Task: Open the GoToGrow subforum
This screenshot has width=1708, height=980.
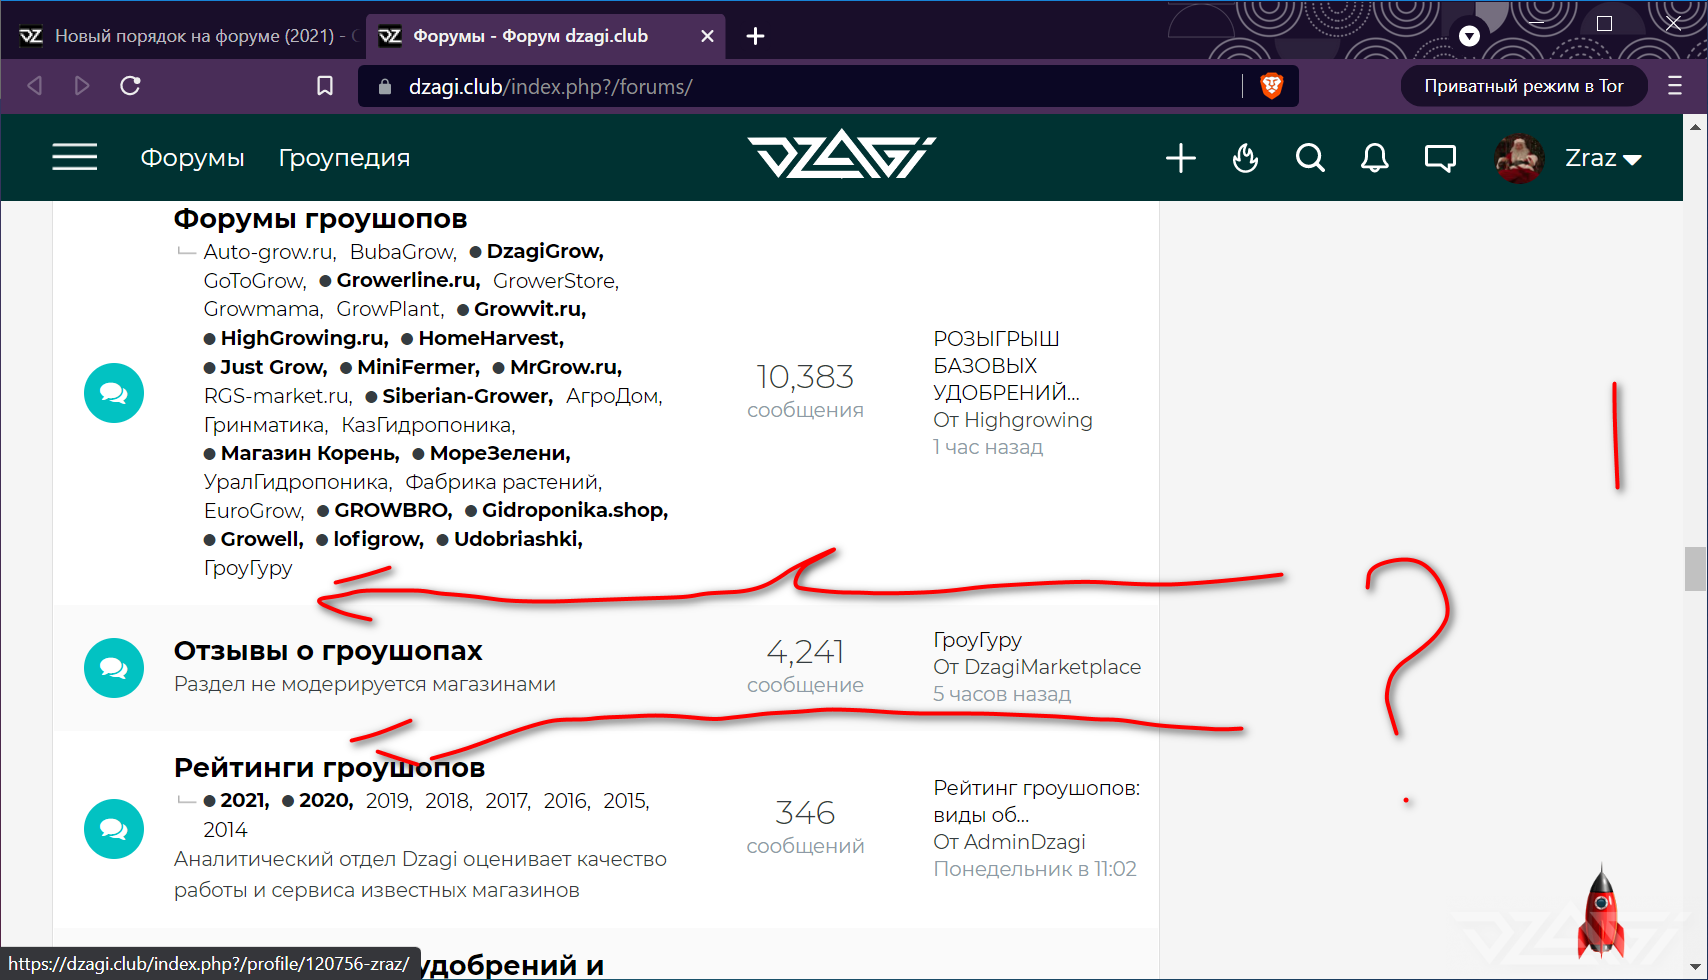Action: 254,281
